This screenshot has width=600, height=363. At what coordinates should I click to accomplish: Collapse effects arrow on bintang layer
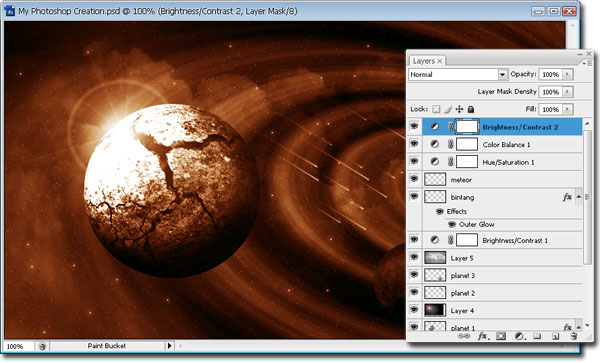pos(579,197)
